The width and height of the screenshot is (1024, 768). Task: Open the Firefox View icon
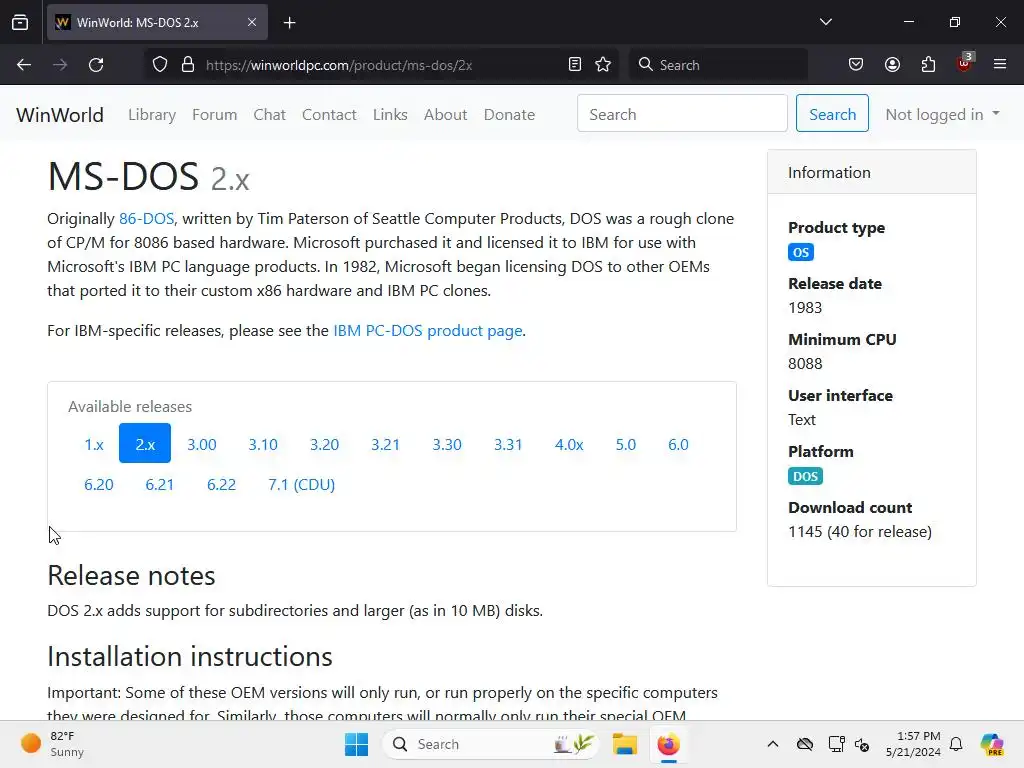tap(20, 22)
